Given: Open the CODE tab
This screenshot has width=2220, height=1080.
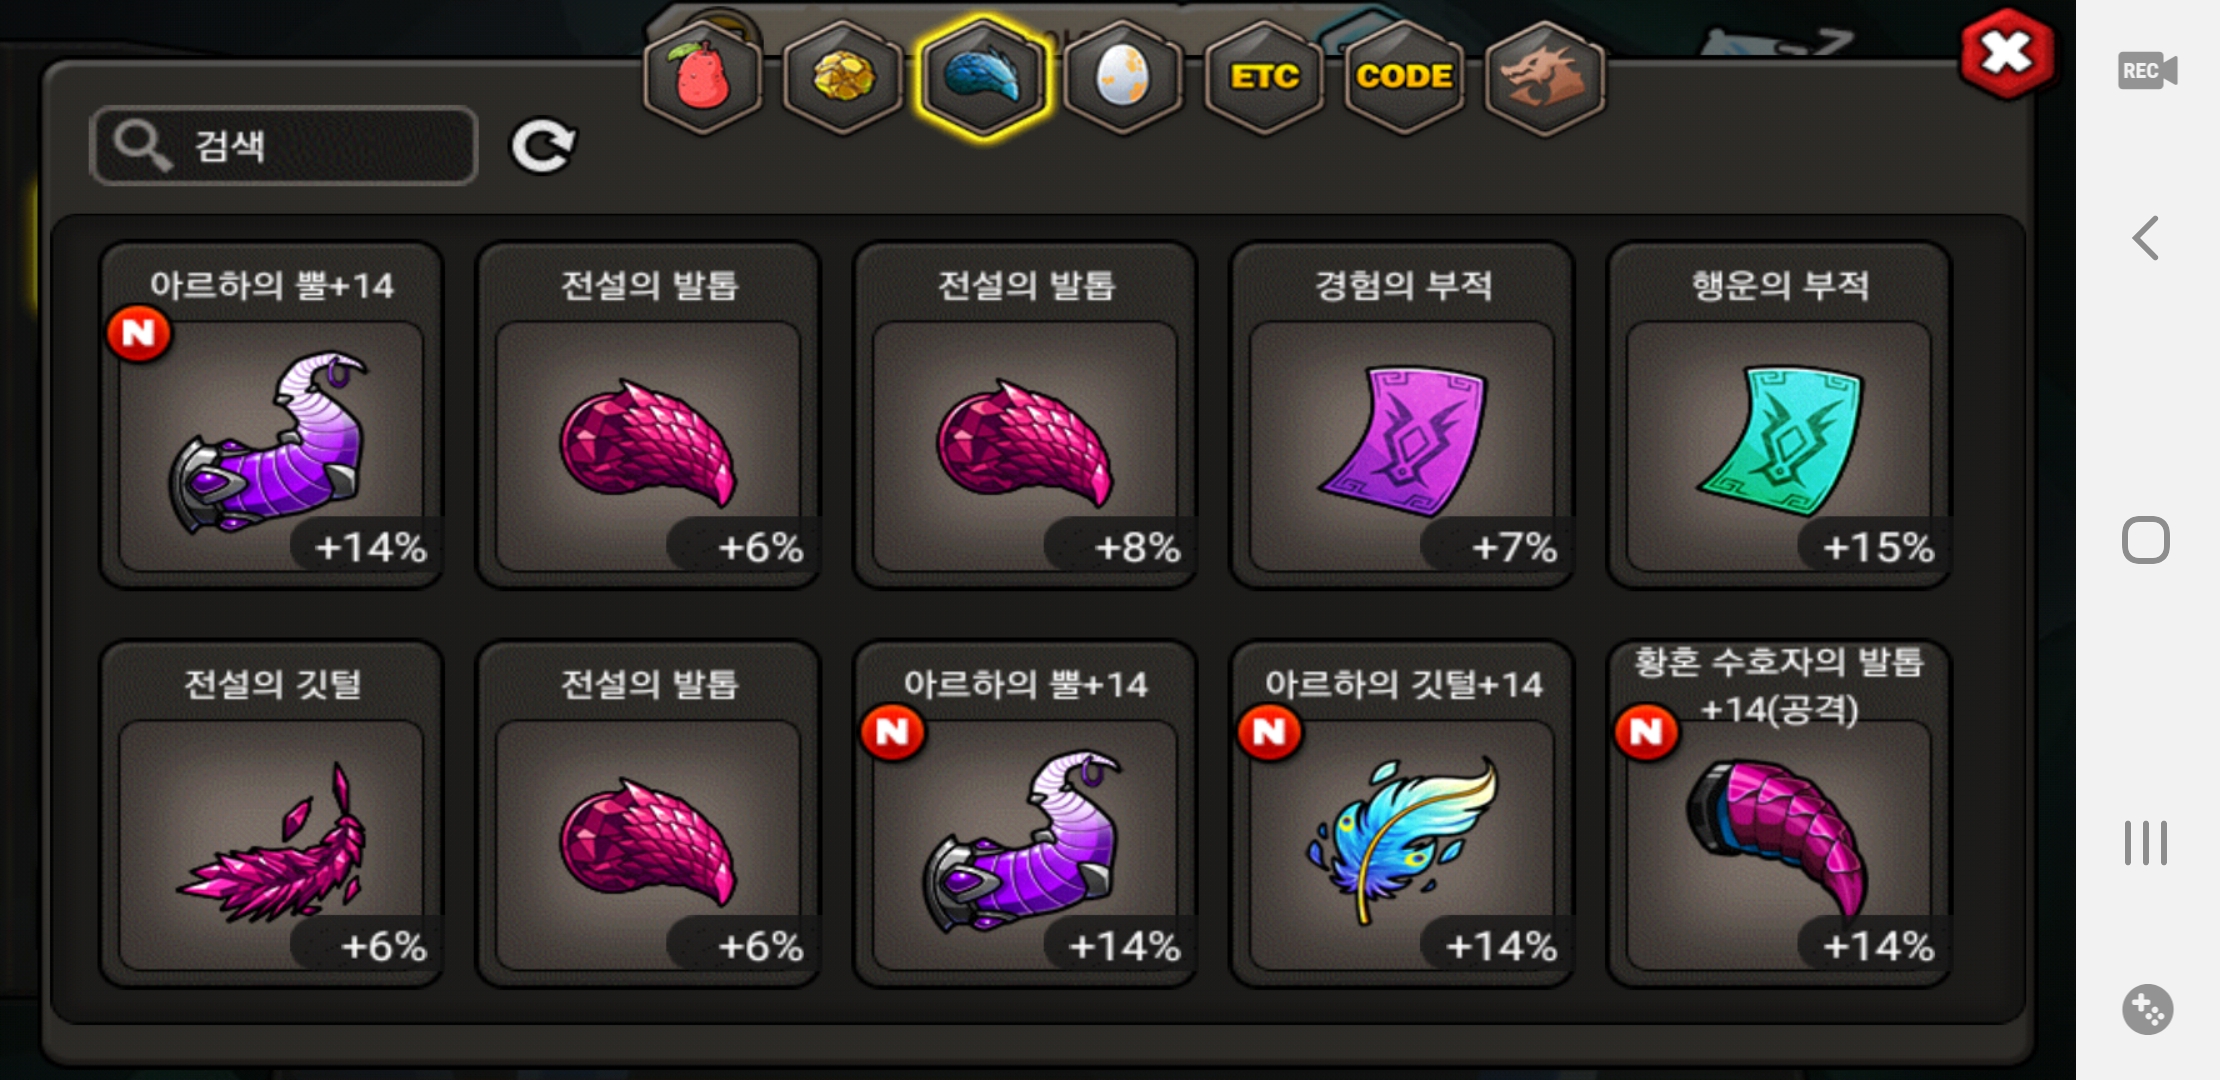Looking at the screenshot, I should (1404, 77).
